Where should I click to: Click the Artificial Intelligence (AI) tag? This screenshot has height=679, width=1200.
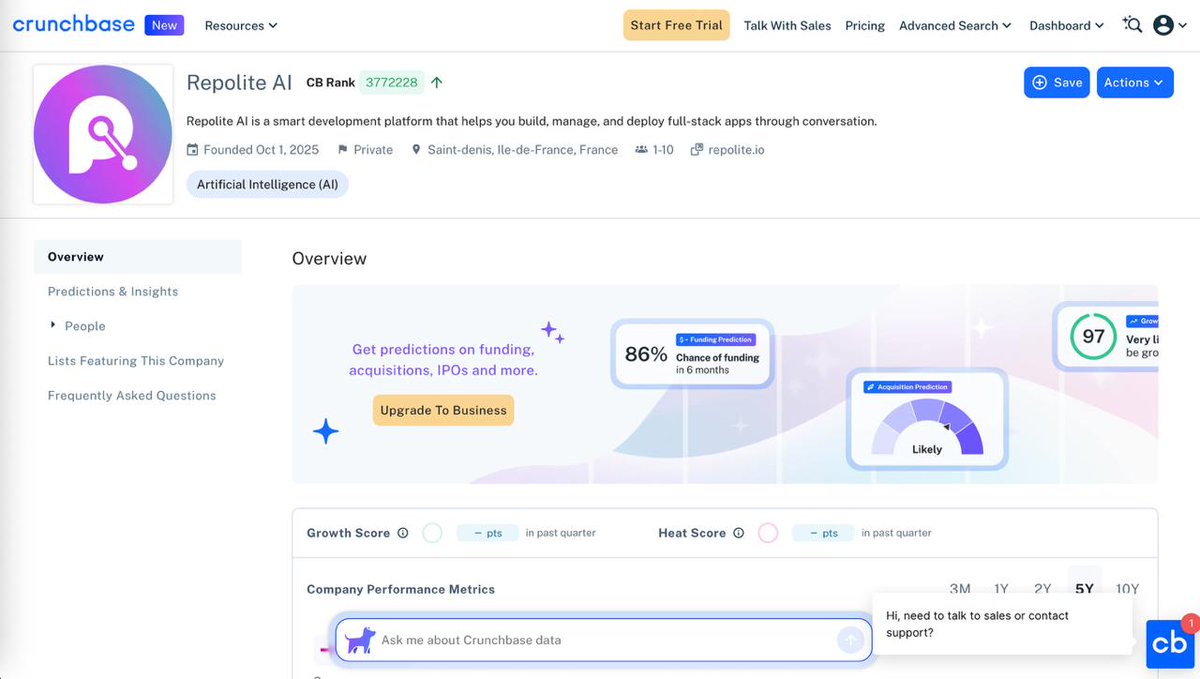click(x=267, y=184)
